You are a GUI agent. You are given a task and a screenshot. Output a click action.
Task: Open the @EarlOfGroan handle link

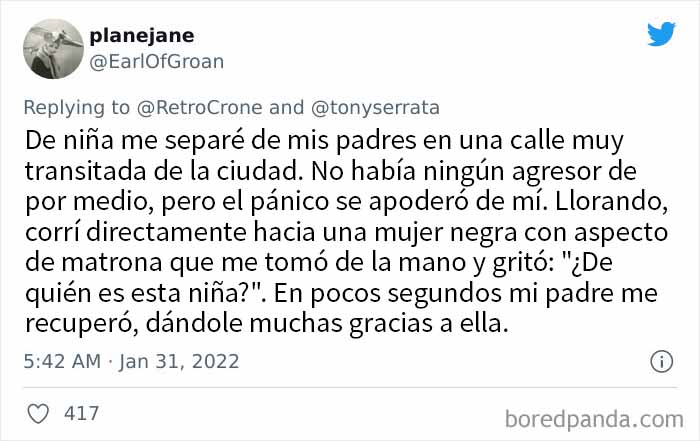tap(157, 61)
